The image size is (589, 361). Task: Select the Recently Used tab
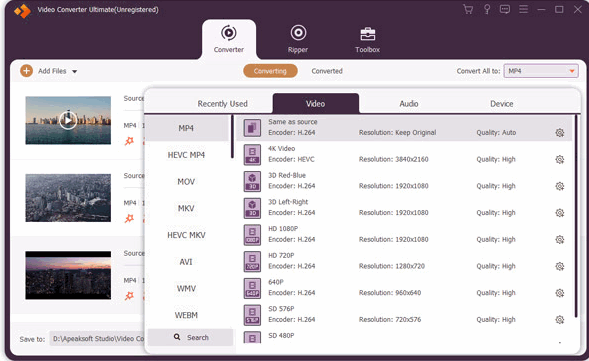tap(222, 103)
